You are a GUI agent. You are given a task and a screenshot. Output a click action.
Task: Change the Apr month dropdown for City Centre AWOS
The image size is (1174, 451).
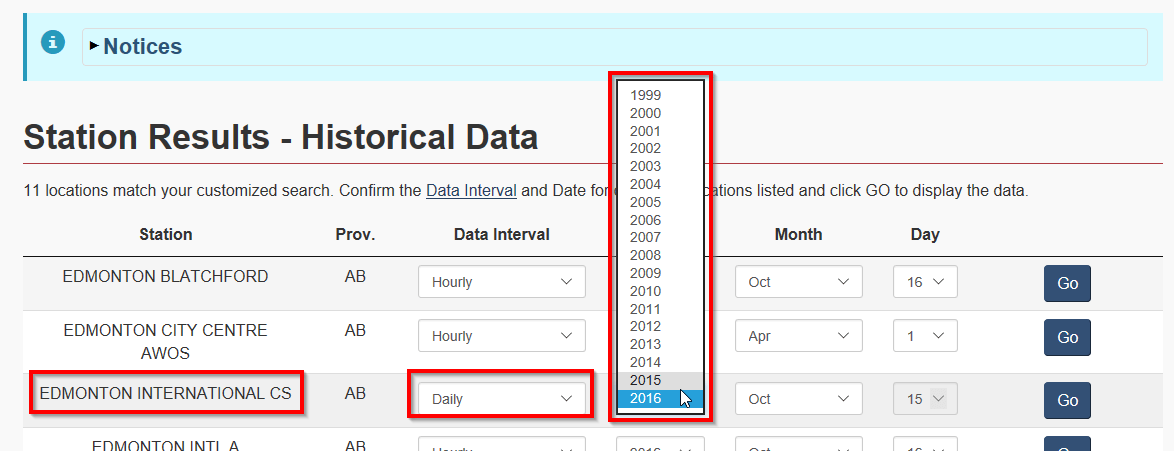point(798,336)
